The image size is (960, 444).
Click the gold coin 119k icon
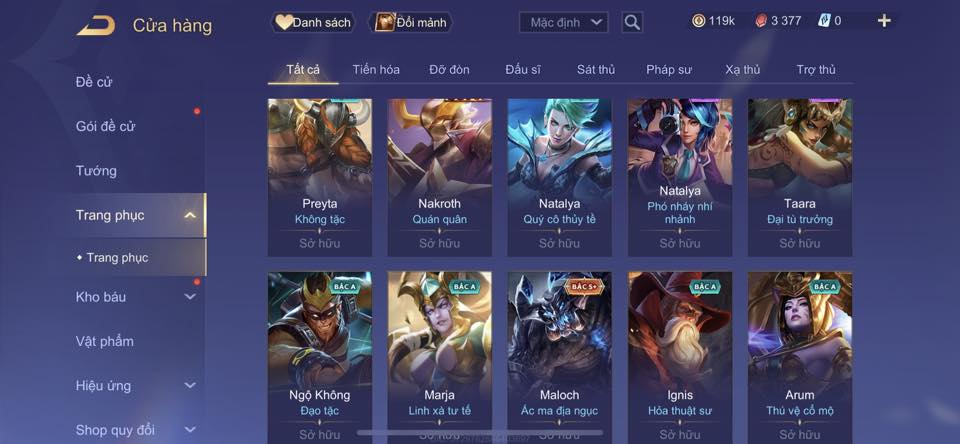tap(698, 21)
